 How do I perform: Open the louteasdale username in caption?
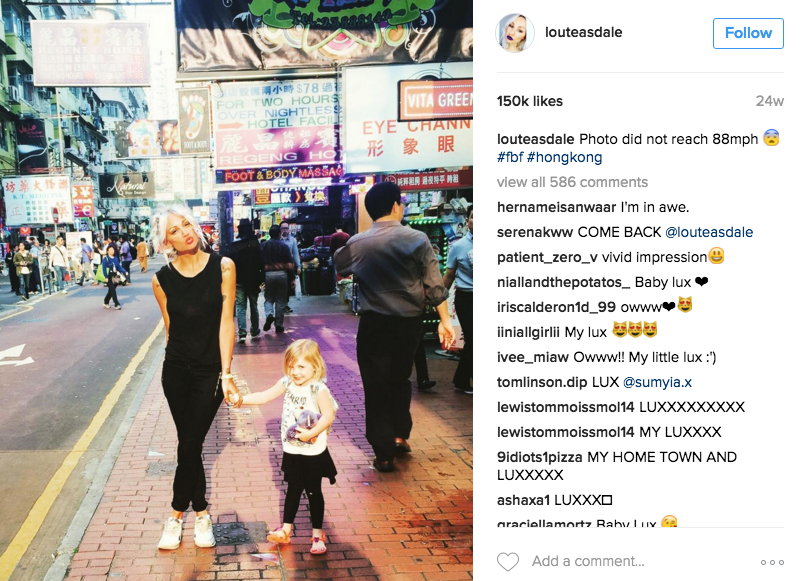click(x=535, y=139)
